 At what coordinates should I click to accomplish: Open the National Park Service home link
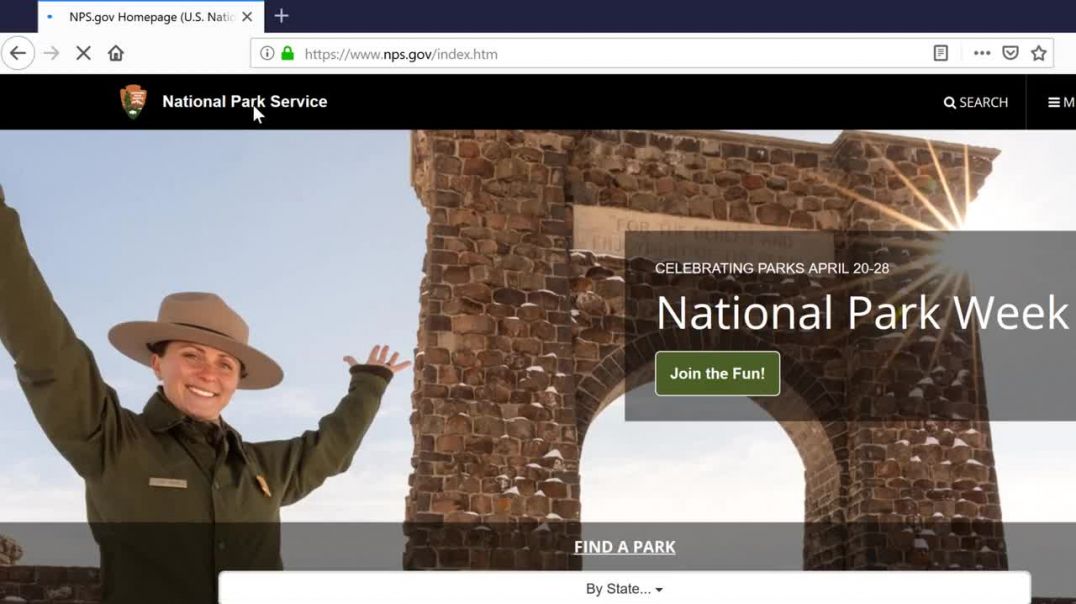click(244, 102)
